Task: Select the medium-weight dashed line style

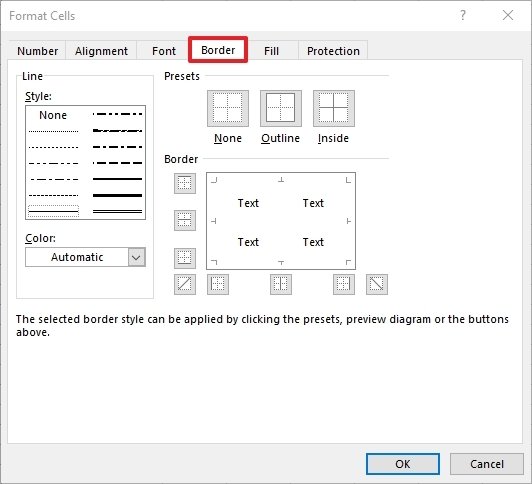Action: [117, 163]
